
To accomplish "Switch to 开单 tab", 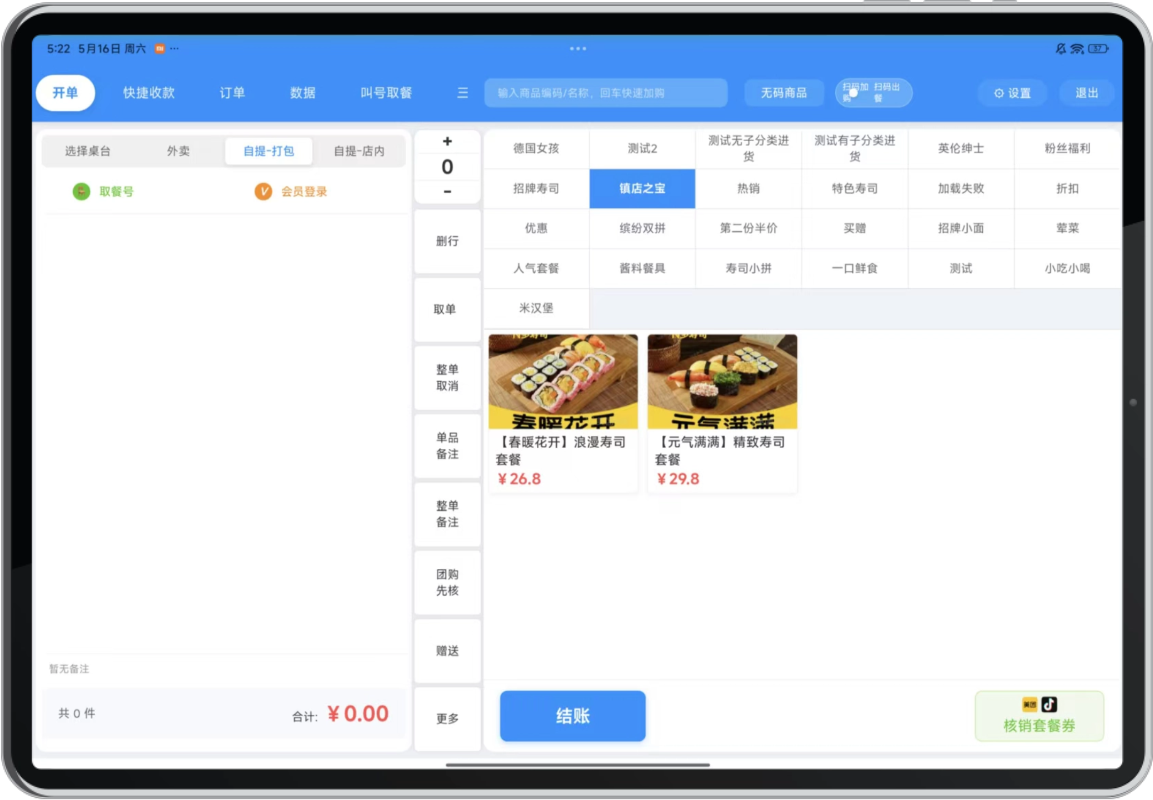I will 65,93.
